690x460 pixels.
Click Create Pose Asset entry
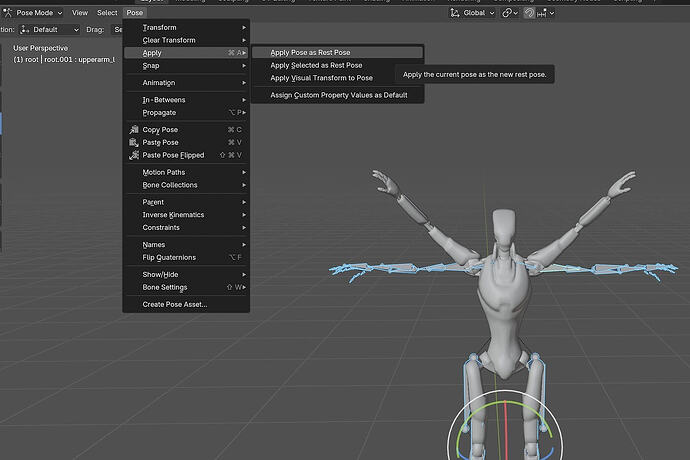(175, 304)
